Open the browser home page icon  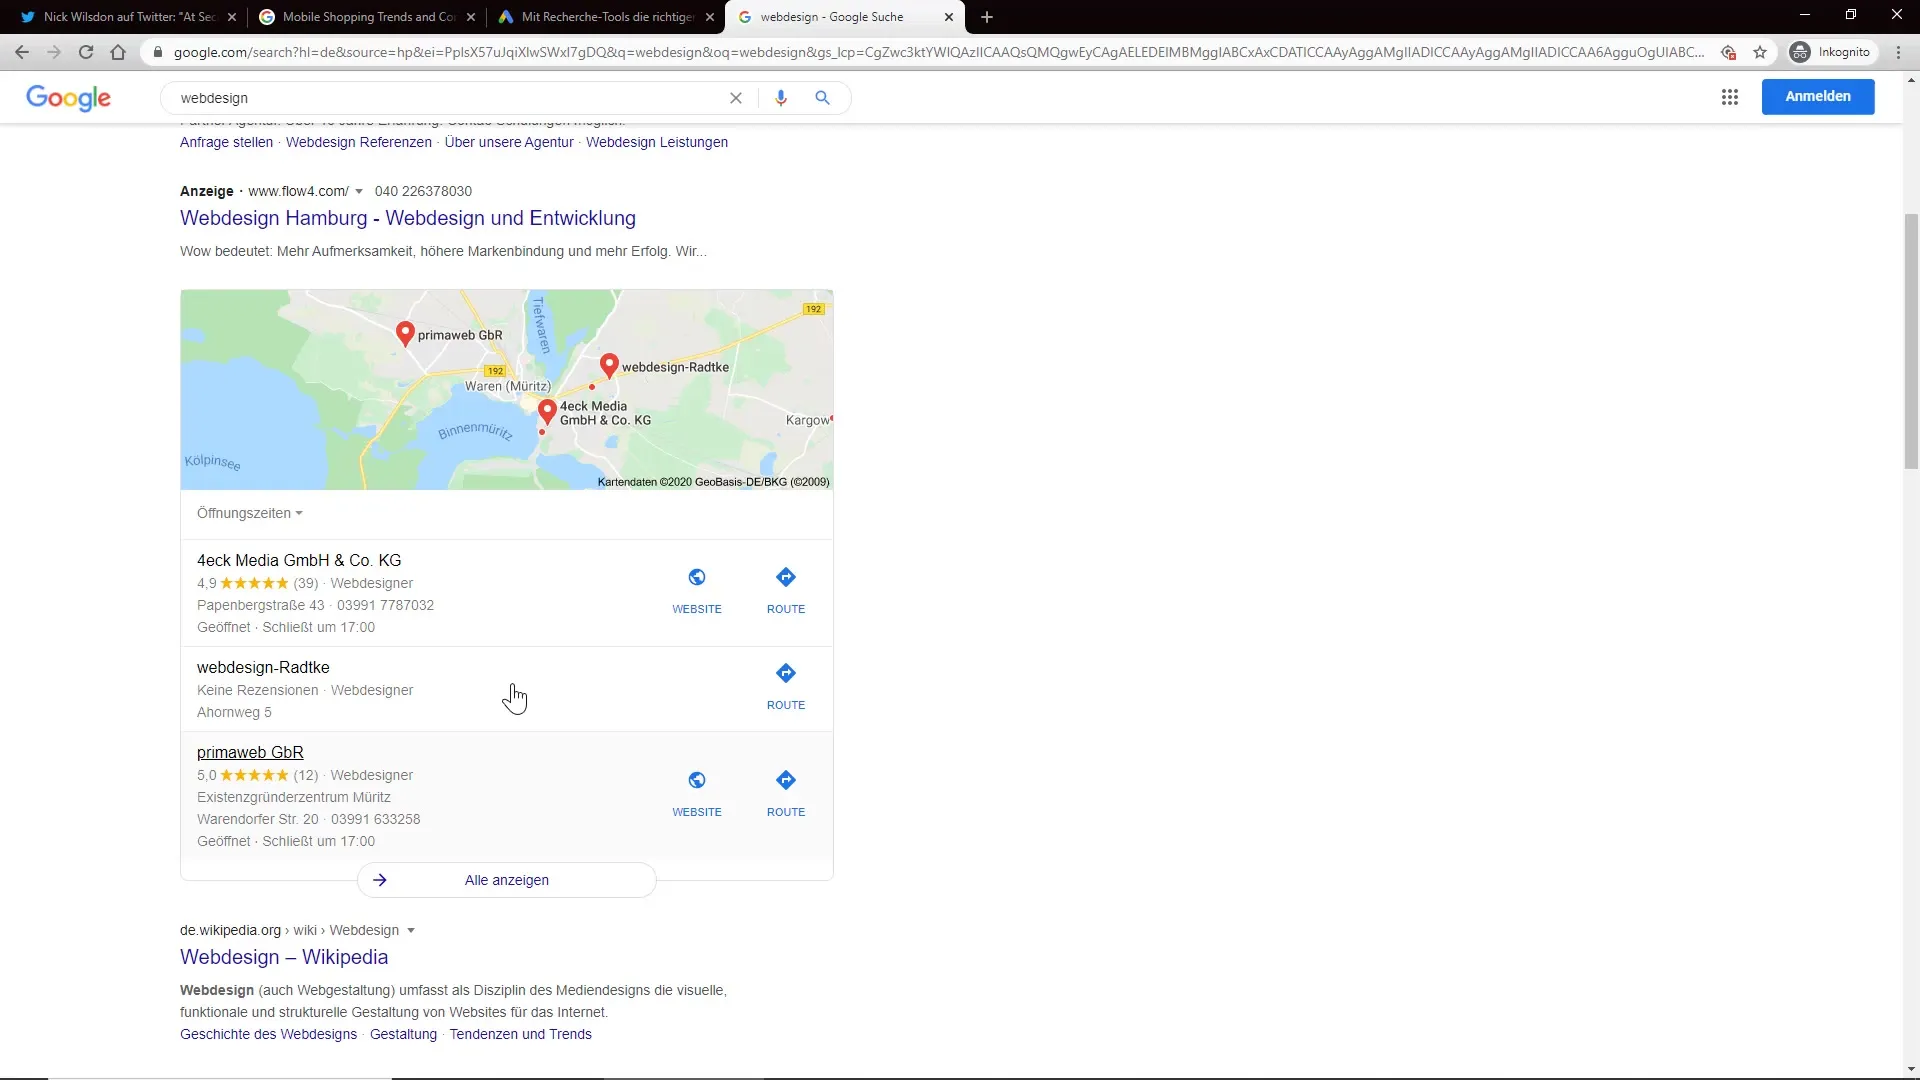(x=118, y=52)
